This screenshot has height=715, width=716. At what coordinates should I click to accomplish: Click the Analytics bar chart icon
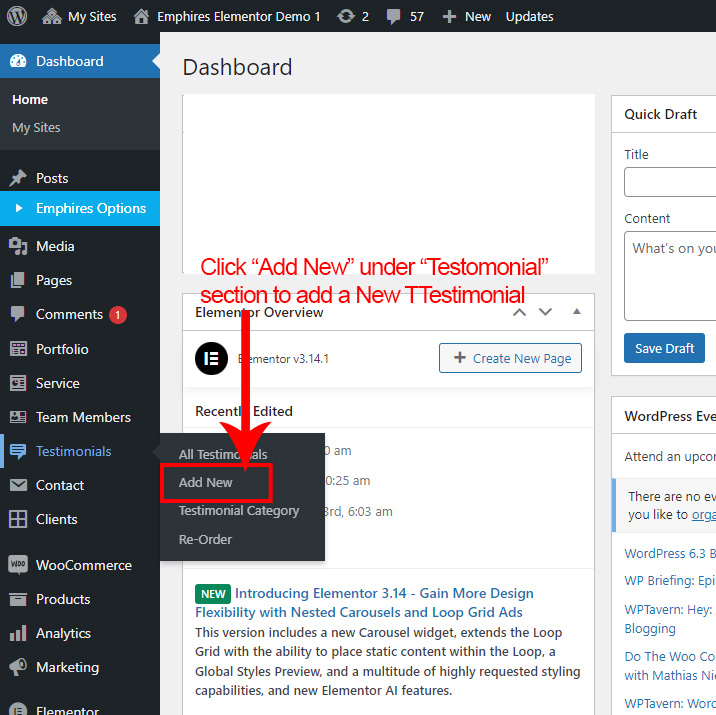[18, 633]
